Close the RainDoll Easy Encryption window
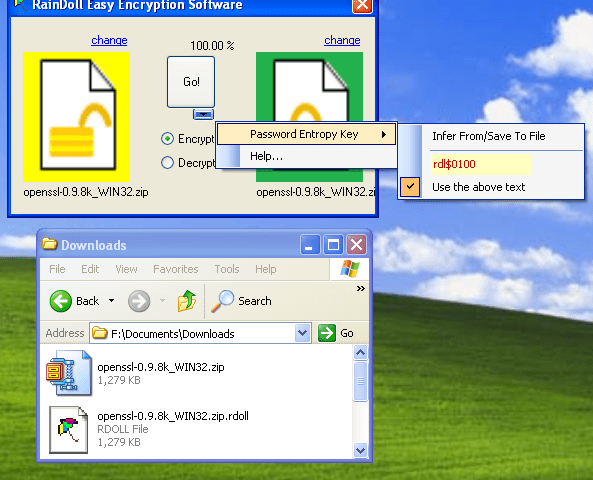 click(x=362, y=5)
